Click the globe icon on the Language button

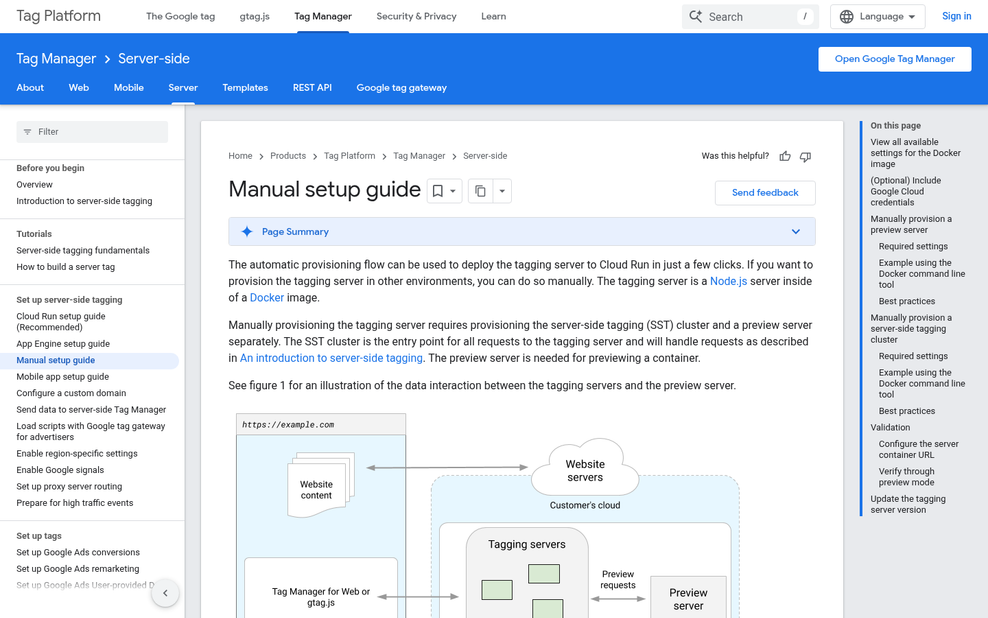pos(847,16)
